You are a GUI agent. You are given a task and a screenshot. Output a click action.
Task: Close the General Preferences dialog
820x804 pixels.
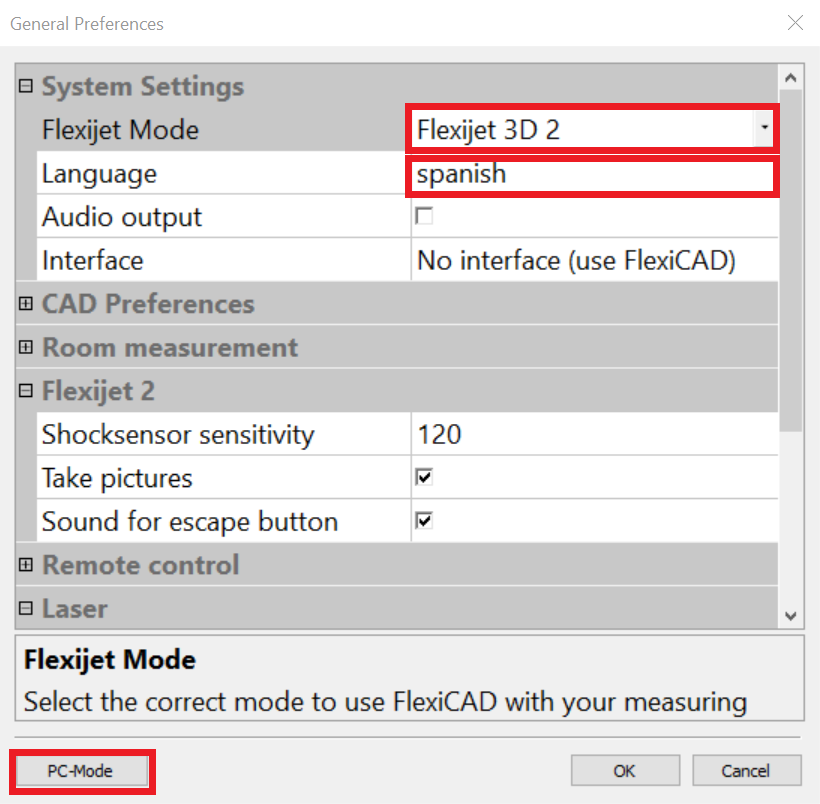click(795, 23)
